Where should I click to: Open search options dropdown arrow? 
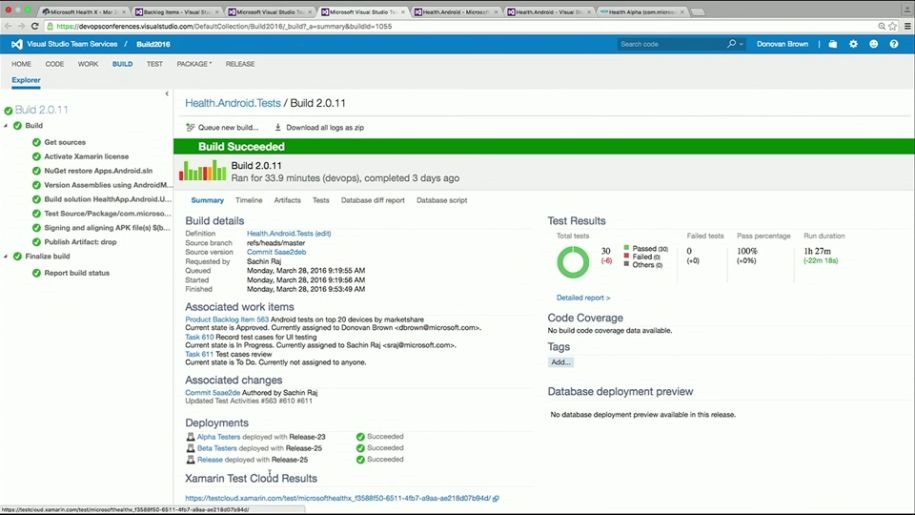tap(741, 44)
